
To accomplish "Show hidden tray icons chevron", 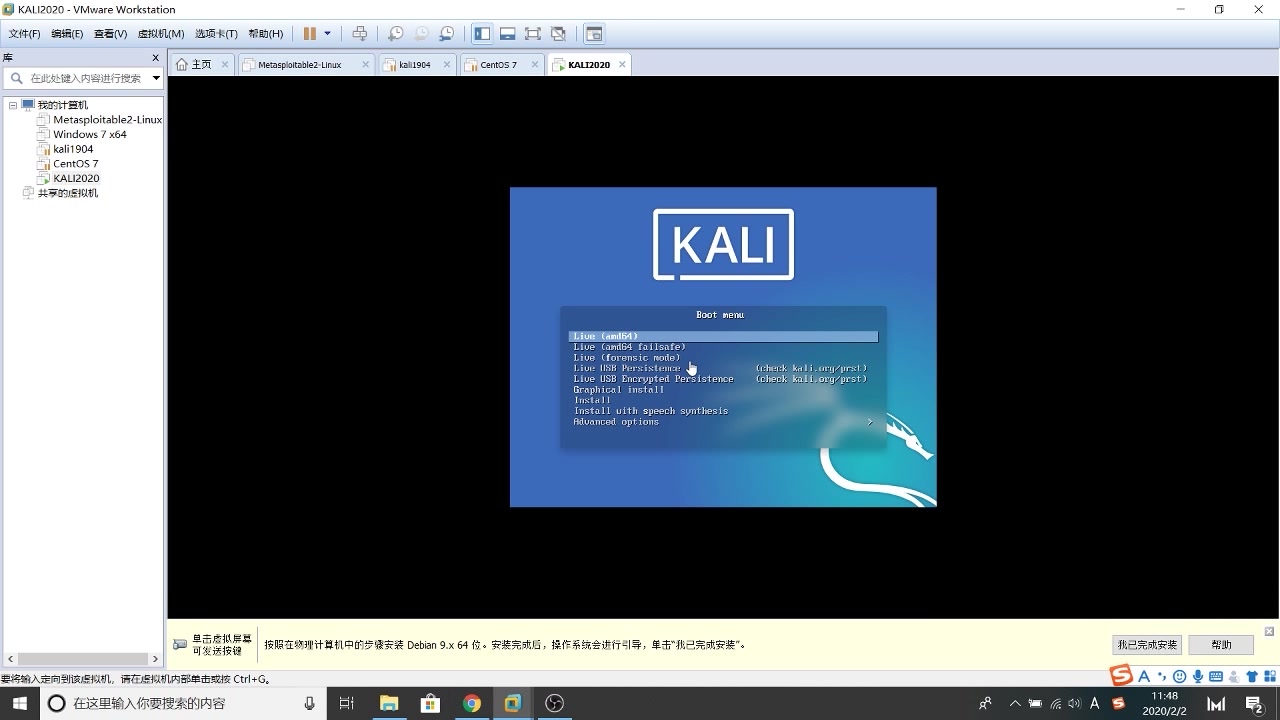I will [x=1015, y=703].
